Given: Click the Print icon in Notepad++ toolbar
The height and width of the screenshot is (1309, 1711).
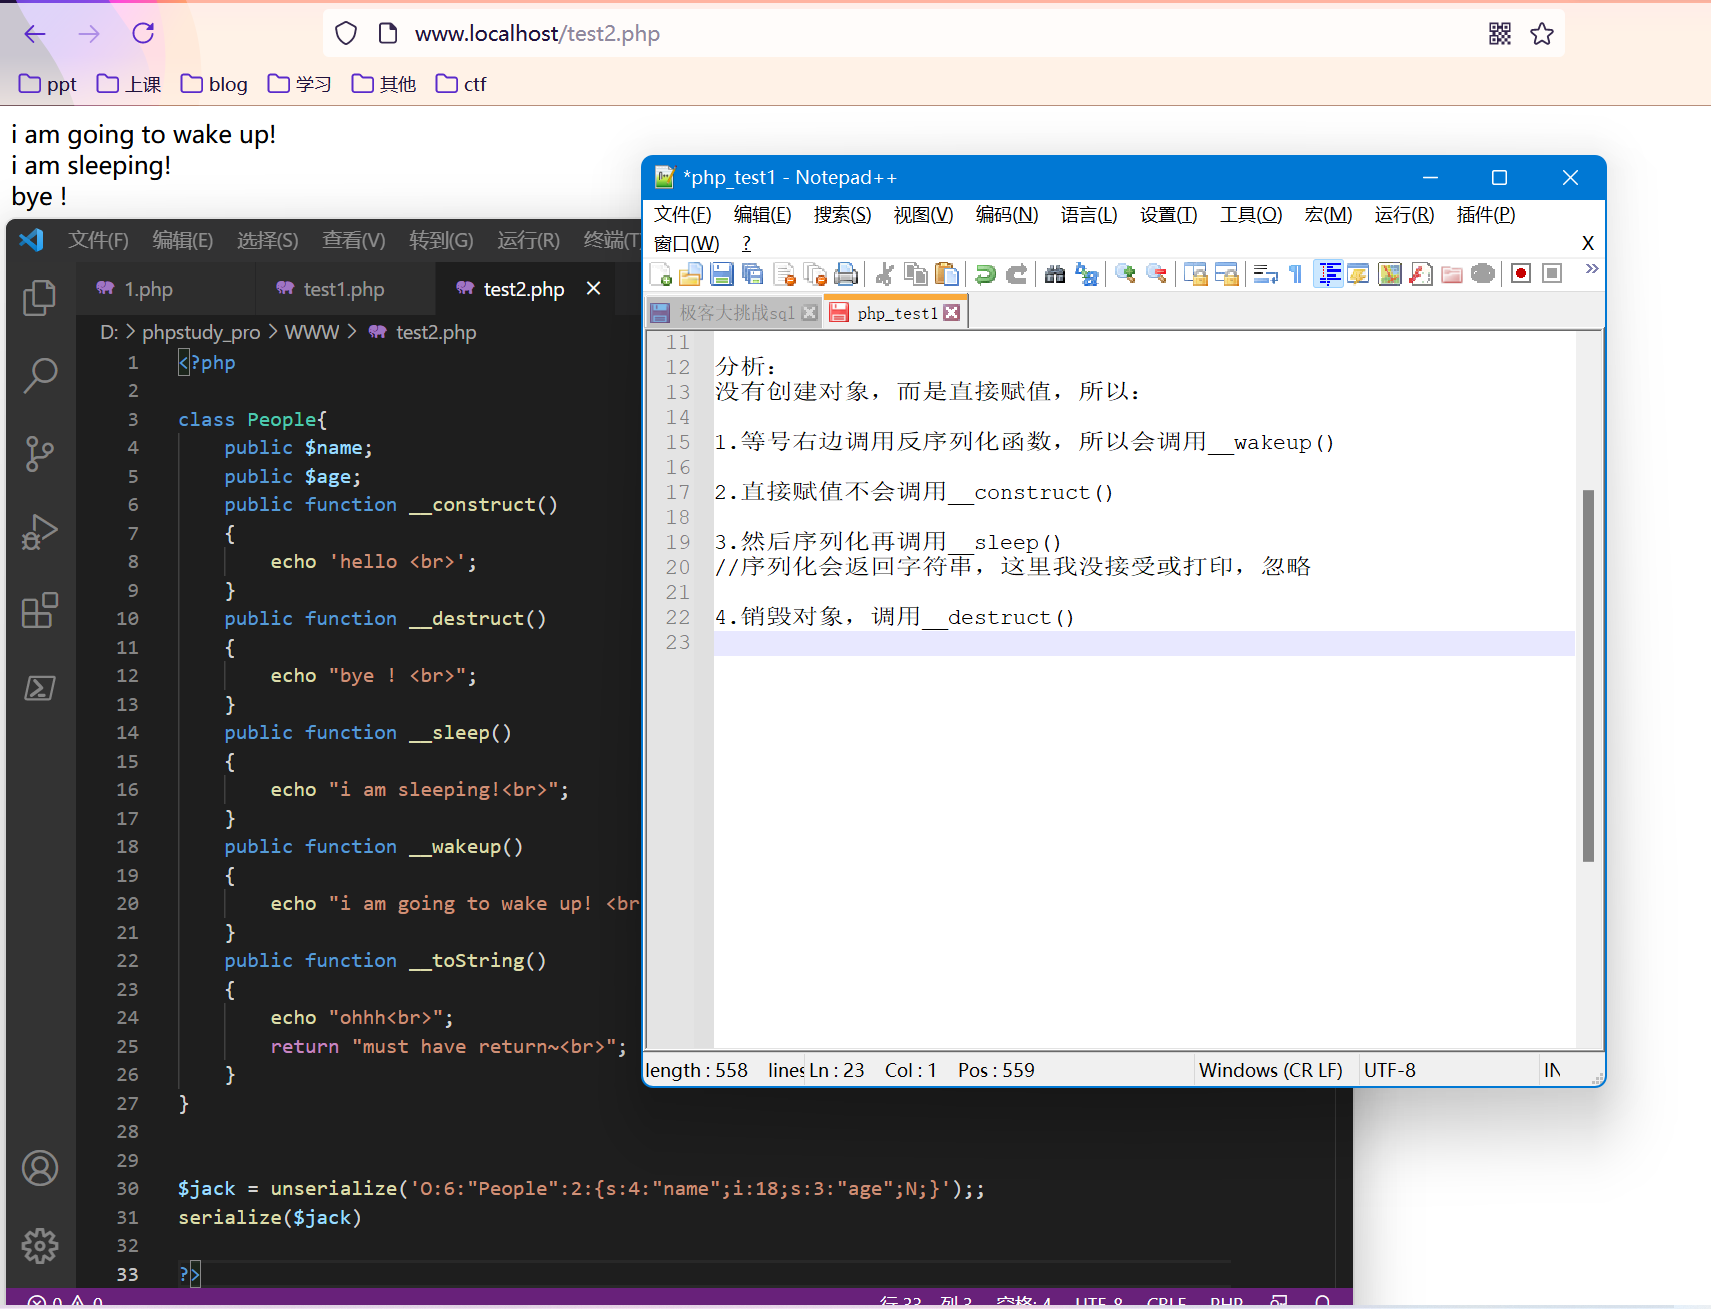Looking at the screenshot, I should tap(846, 274).
